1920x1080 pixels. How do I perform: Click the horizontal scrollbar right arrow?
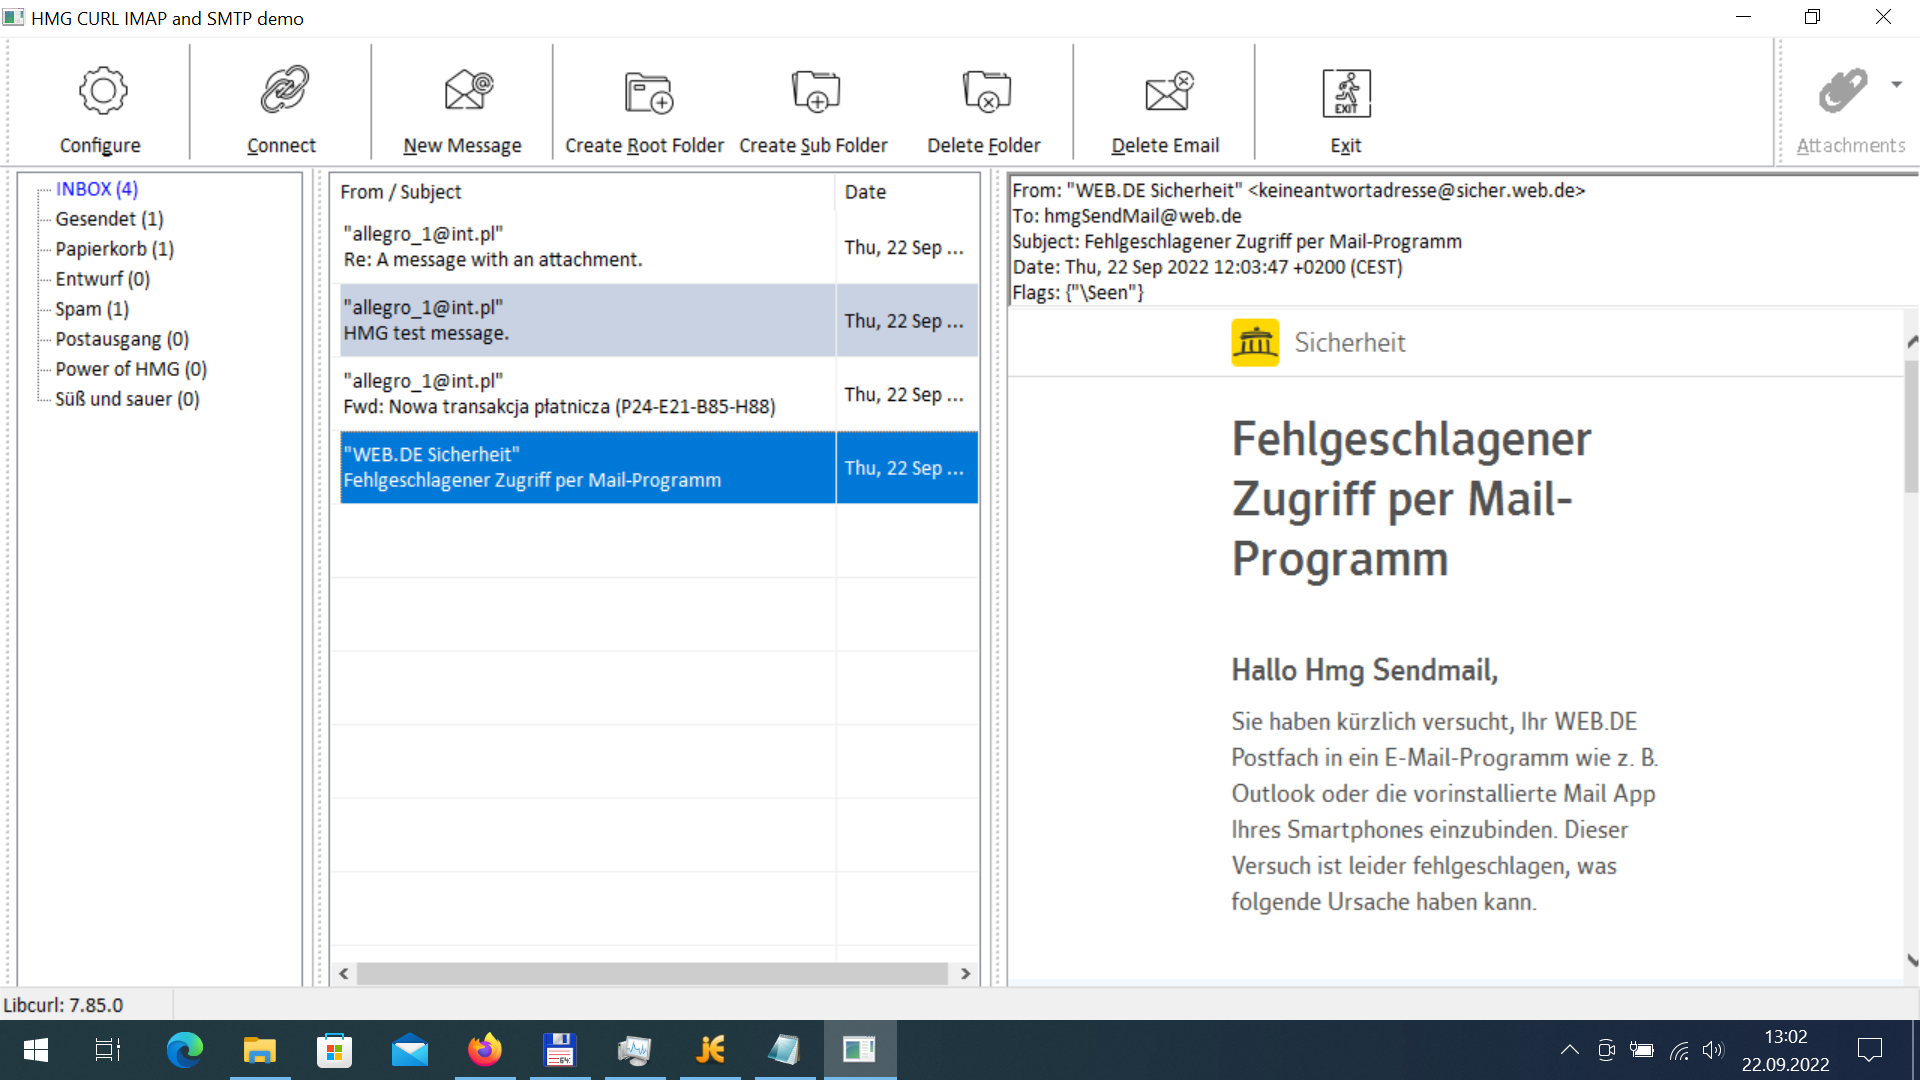click(965, 972)
